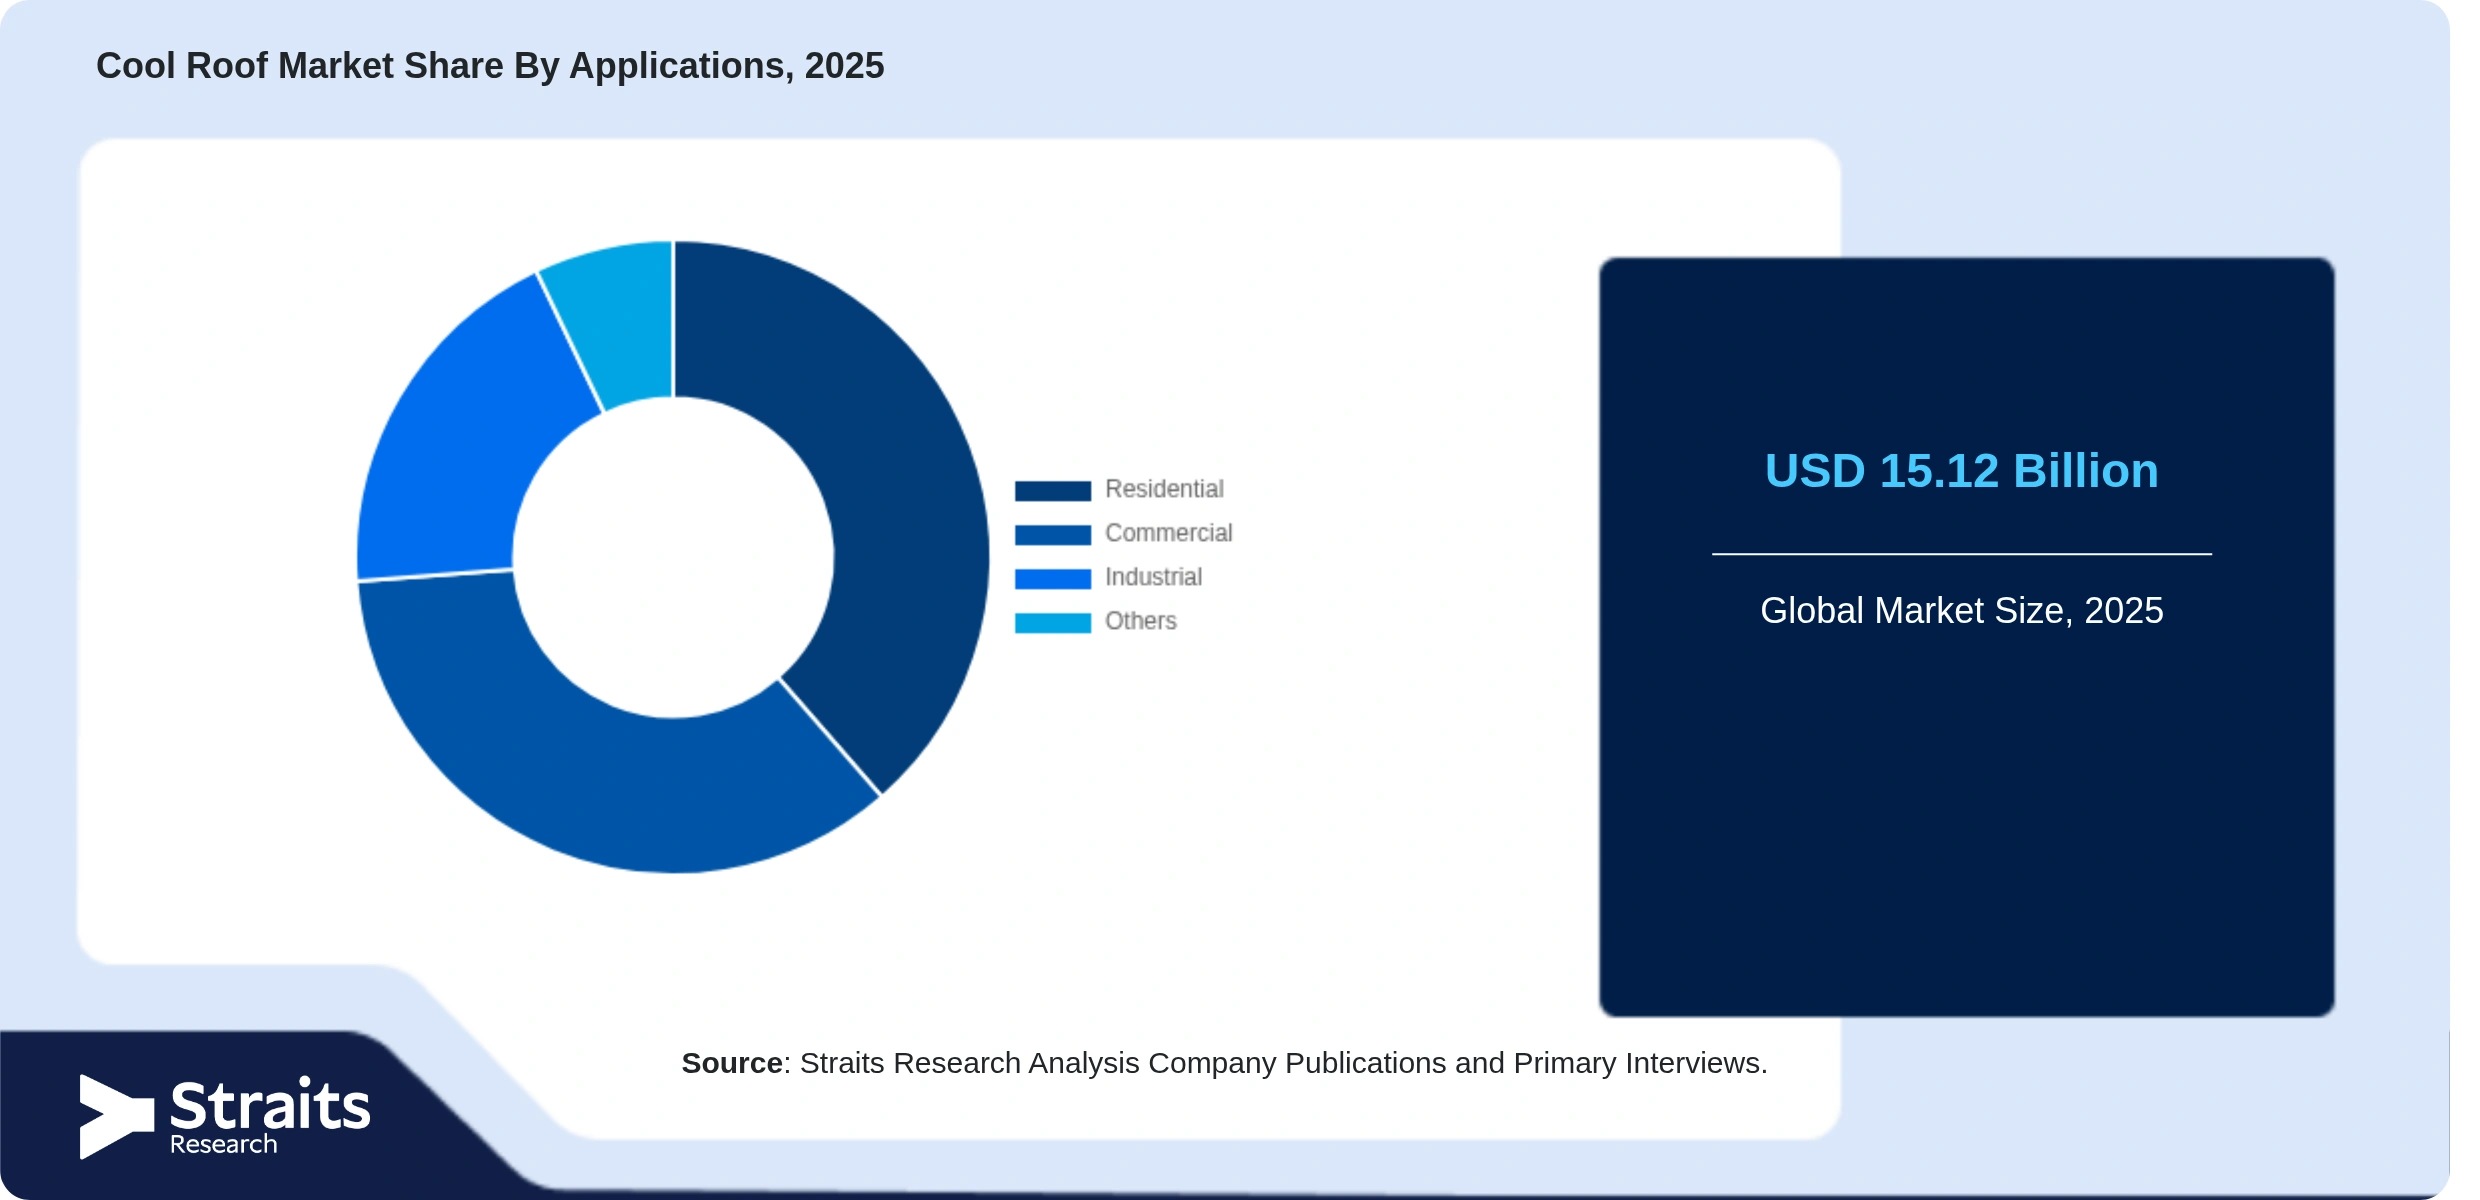Screen dimensions: 2480x1200
Task: Click the Straits brand name text
Action: (270, 1105)
